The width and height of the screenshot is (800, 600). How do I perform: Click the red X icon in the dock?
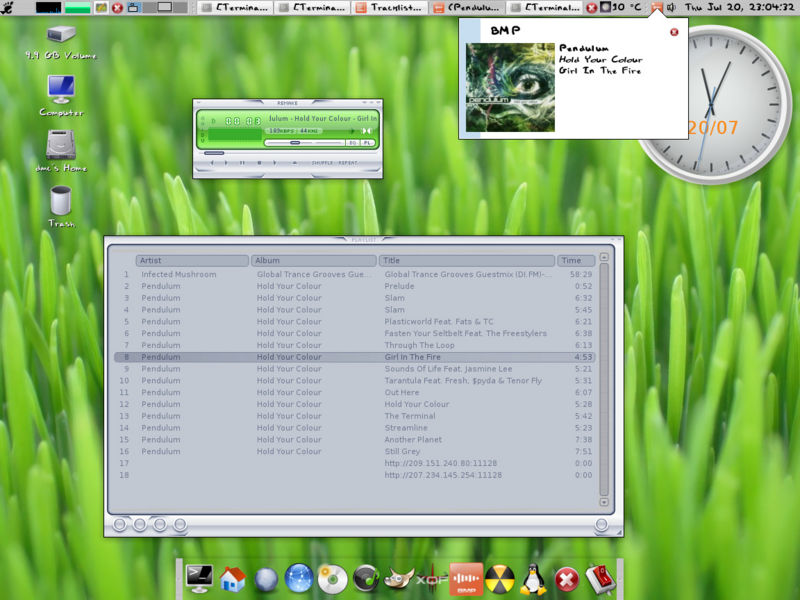[x=567, y=580]
